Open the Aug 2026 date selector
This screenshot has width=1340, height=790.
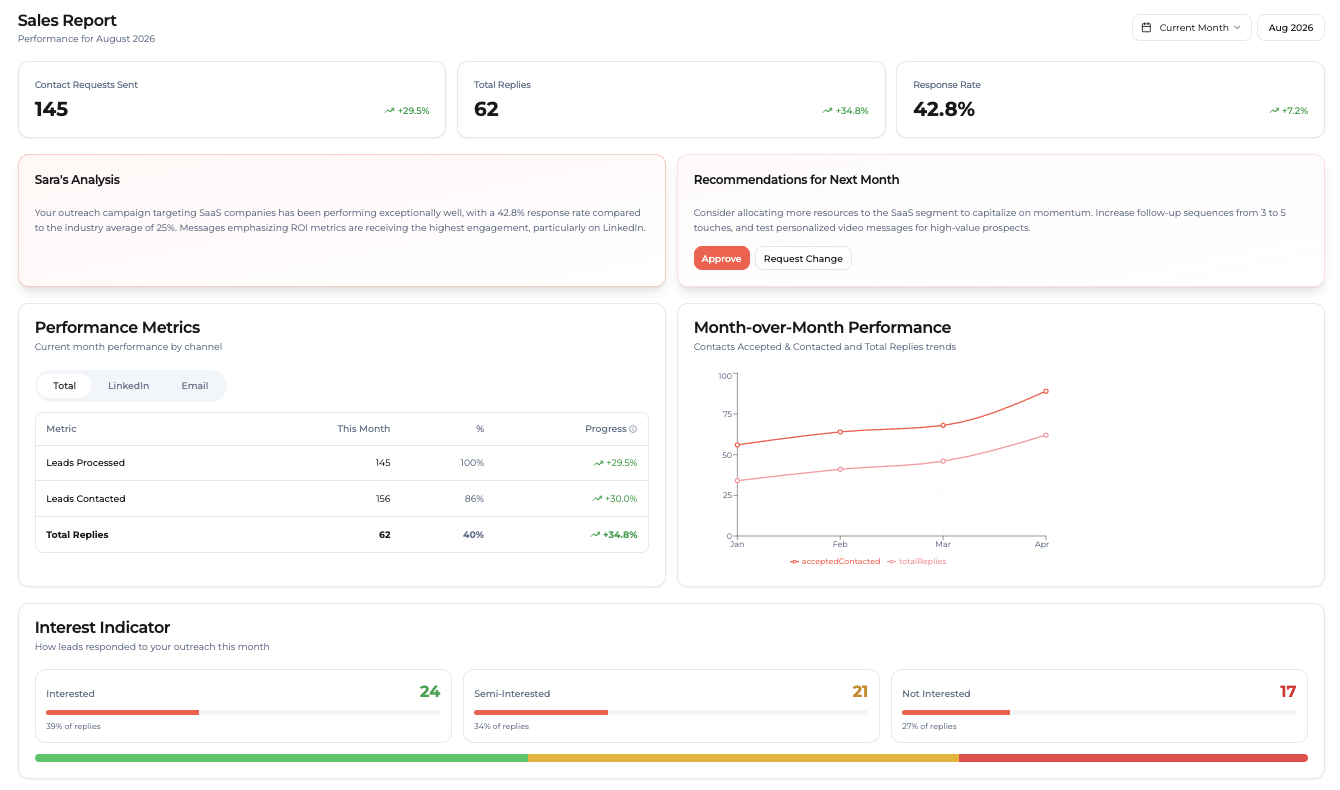[1291, 28]
